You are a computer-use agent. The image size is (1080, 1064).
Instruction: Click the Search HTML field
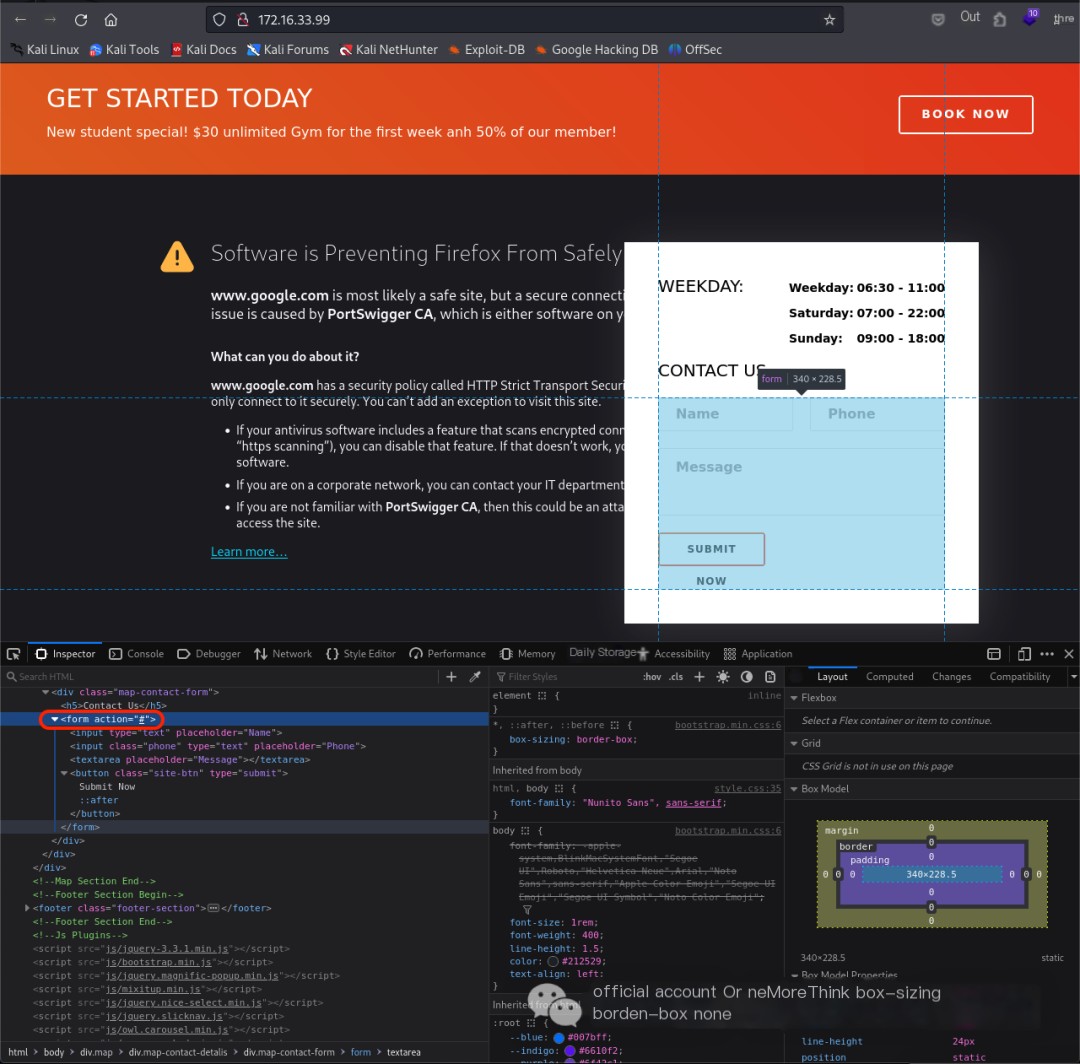click(220, 677)
